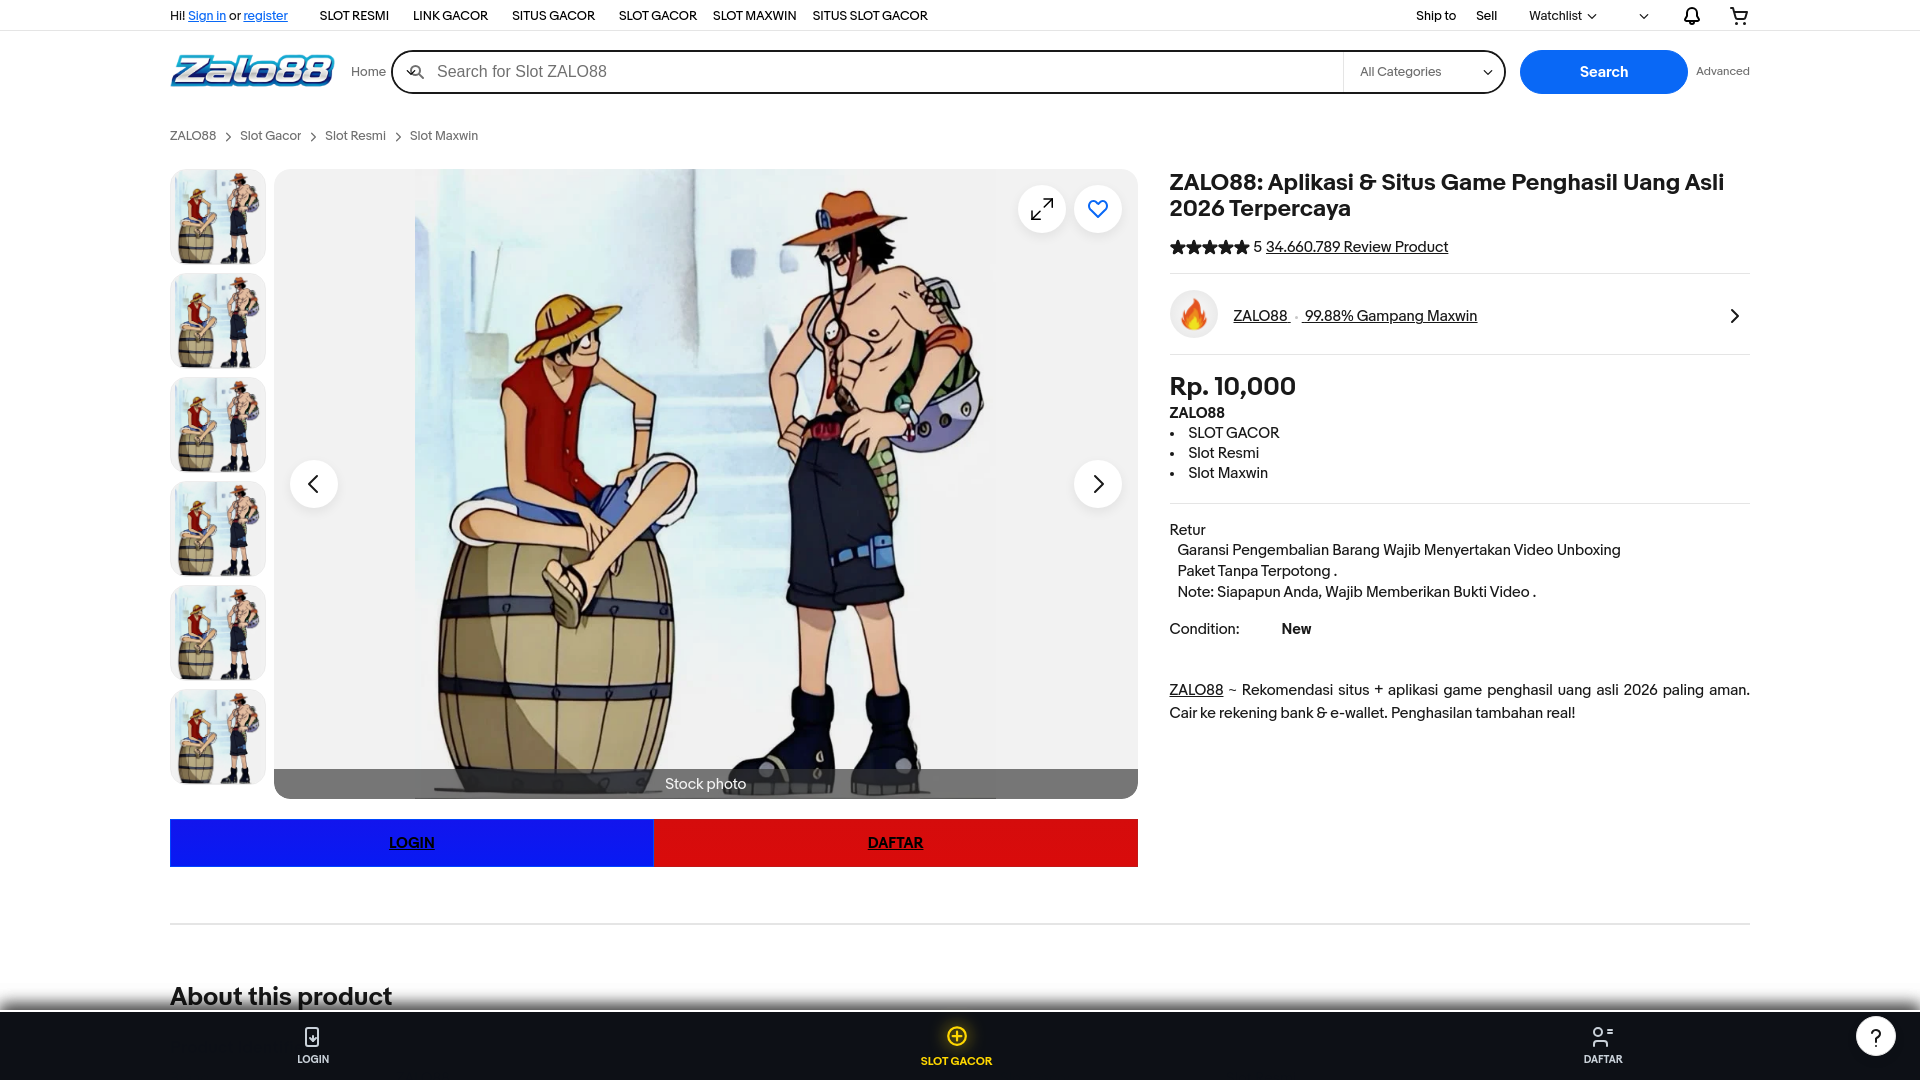This screenshot has height=1080, width=1920.
Task: Open SITUS GACOR top menu item
Action: click(553, 16)
